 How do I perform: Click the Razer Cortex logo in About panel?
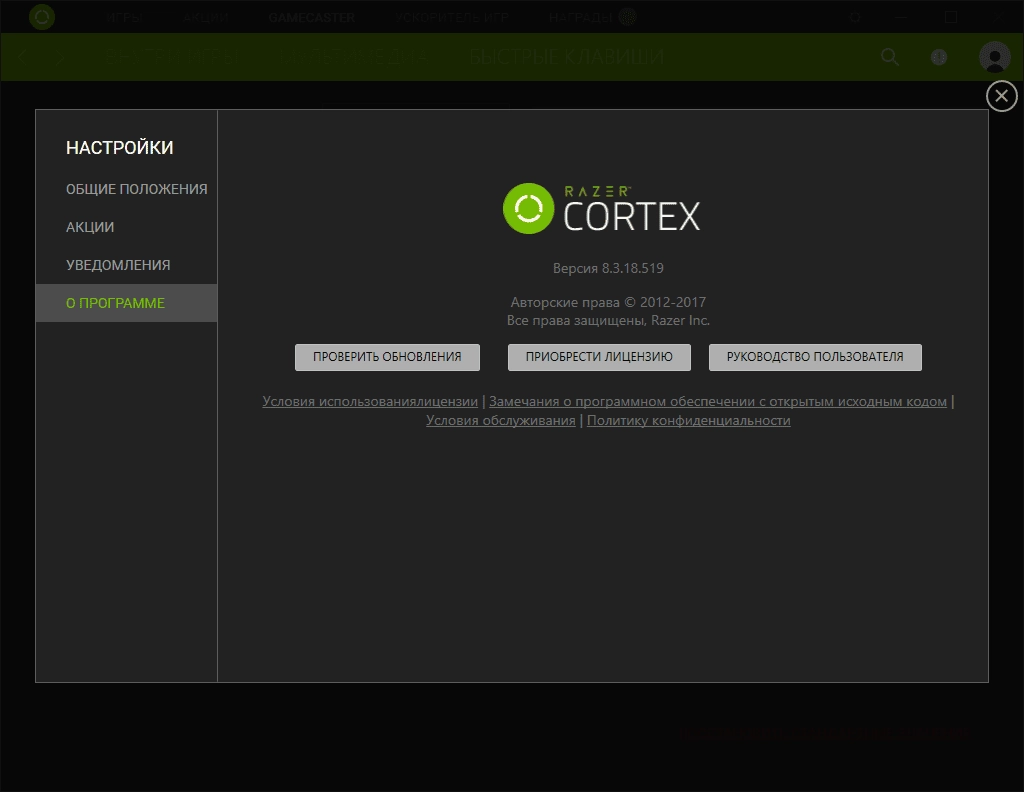[x=601, y=208]
